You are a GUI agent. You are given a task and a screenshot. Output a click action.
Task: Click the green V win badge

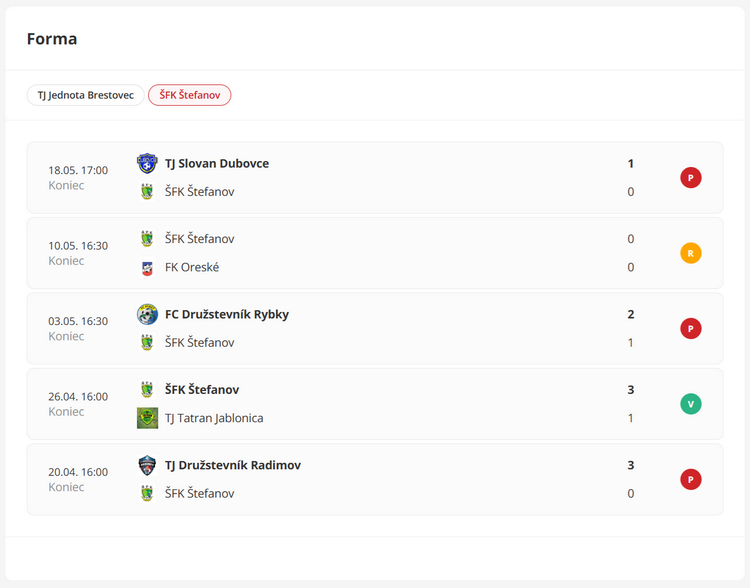coord(691,404)
